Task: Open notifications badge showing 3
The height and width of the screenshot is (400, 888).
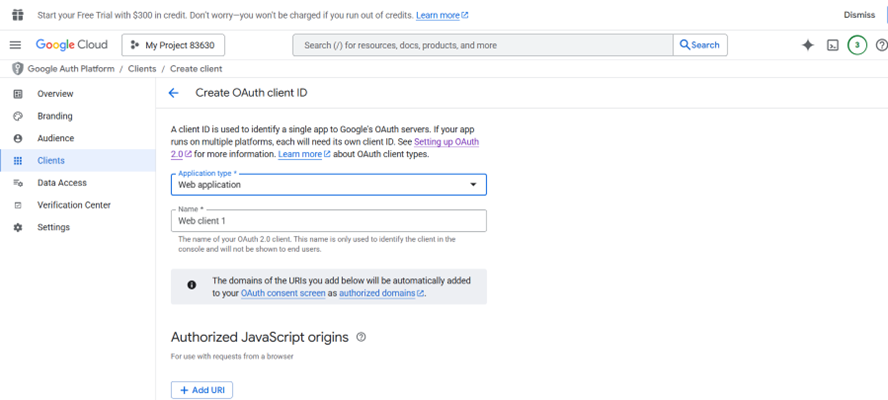Action: [x=857, y=45]
